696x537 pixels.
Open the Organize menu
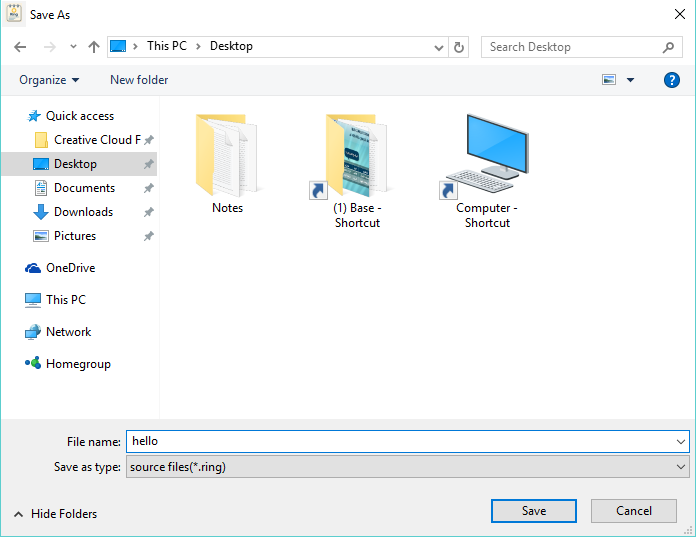(x=48, y=80)
